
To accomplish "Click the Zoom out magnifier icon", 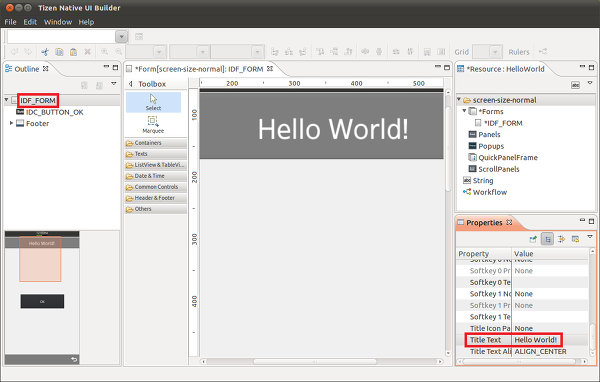I will [119, 51].
